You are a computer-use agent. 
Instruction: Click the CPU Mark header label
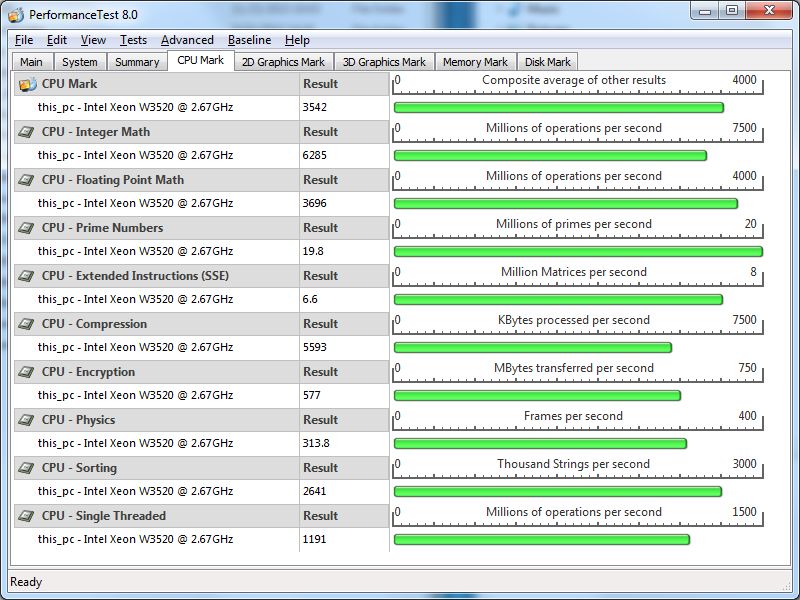[69, 84]
